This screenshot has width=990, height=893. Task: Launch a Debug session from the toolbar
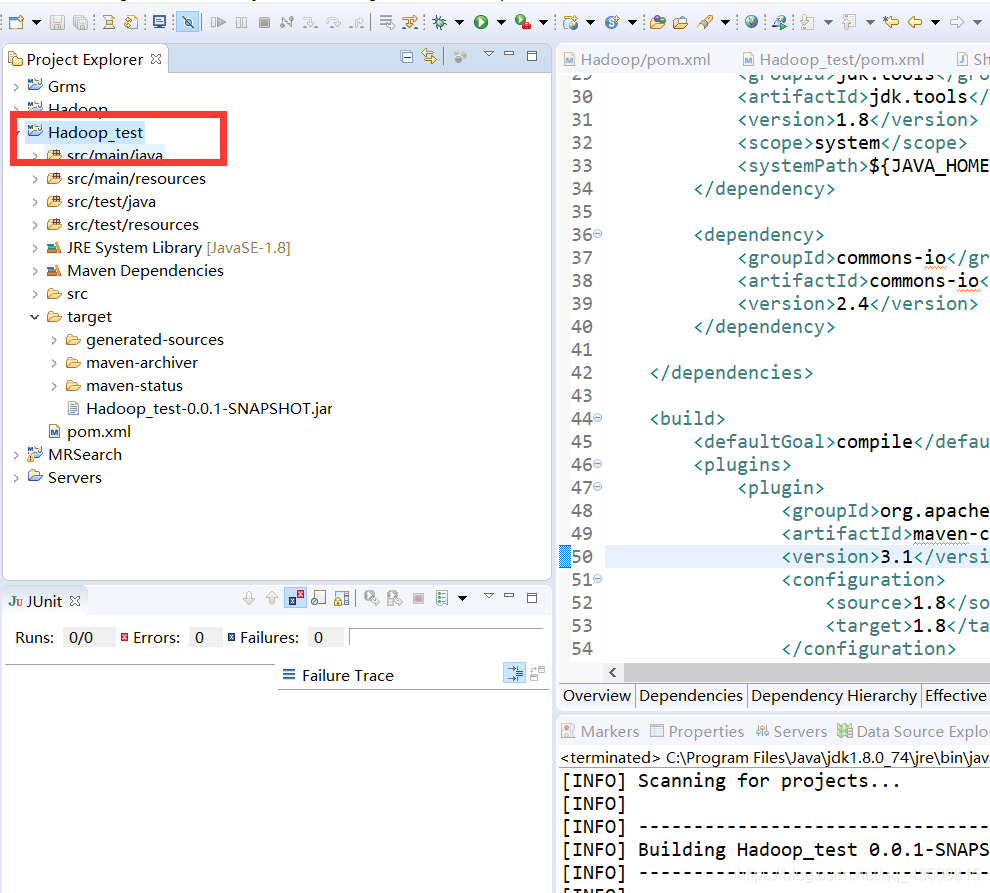(x=441, y=21)
